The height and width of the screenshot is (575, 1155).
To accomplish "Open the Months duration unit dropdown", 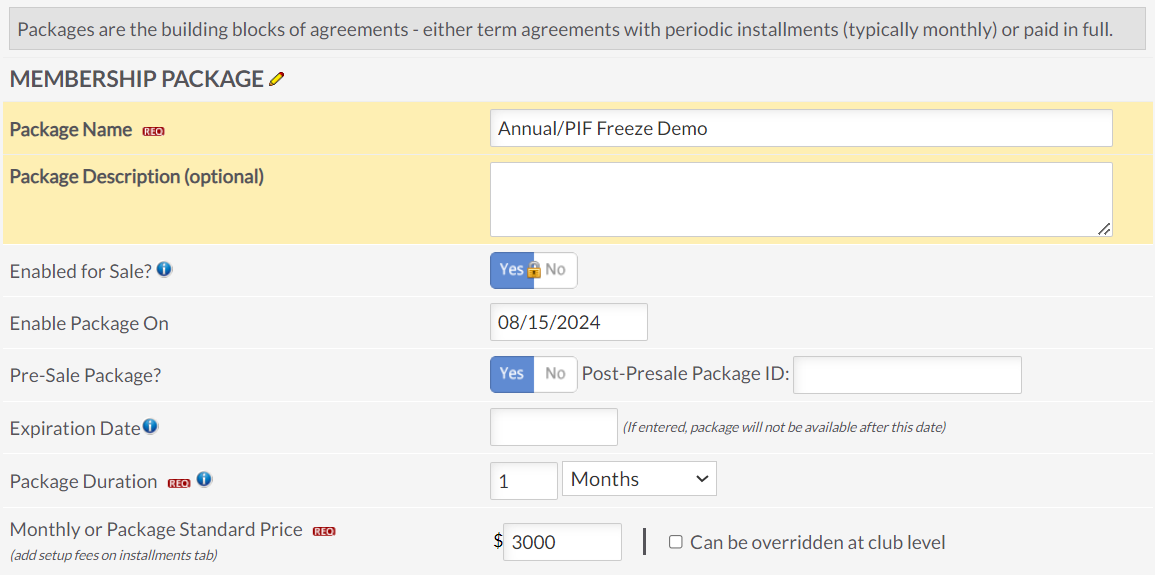I will pyautogui.click(x=639, y=479).
